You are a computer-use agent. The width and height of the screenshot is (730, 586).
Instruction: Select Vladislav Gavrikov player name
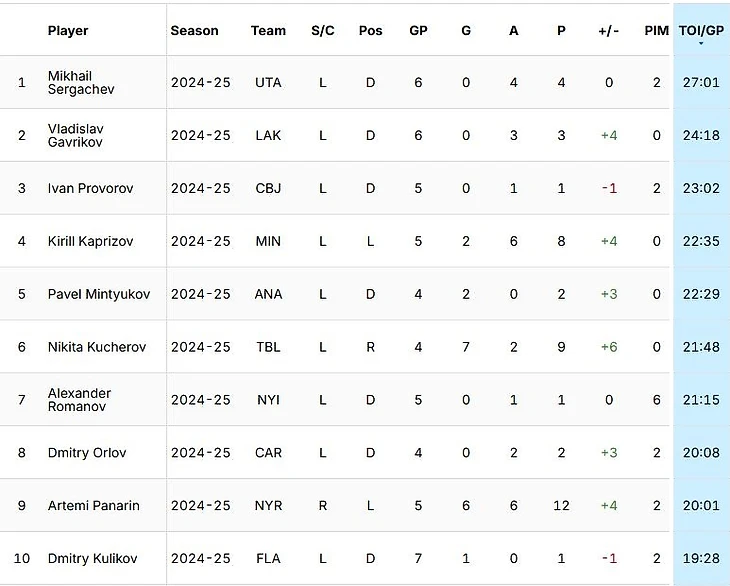point(75,135)
